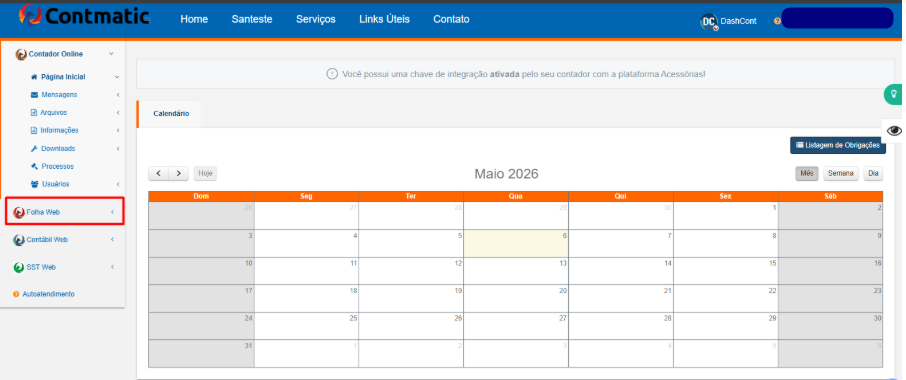Open the Mensagens sidebar link
The width and height of the screenshot is (906, 380).
click(59, 95)
